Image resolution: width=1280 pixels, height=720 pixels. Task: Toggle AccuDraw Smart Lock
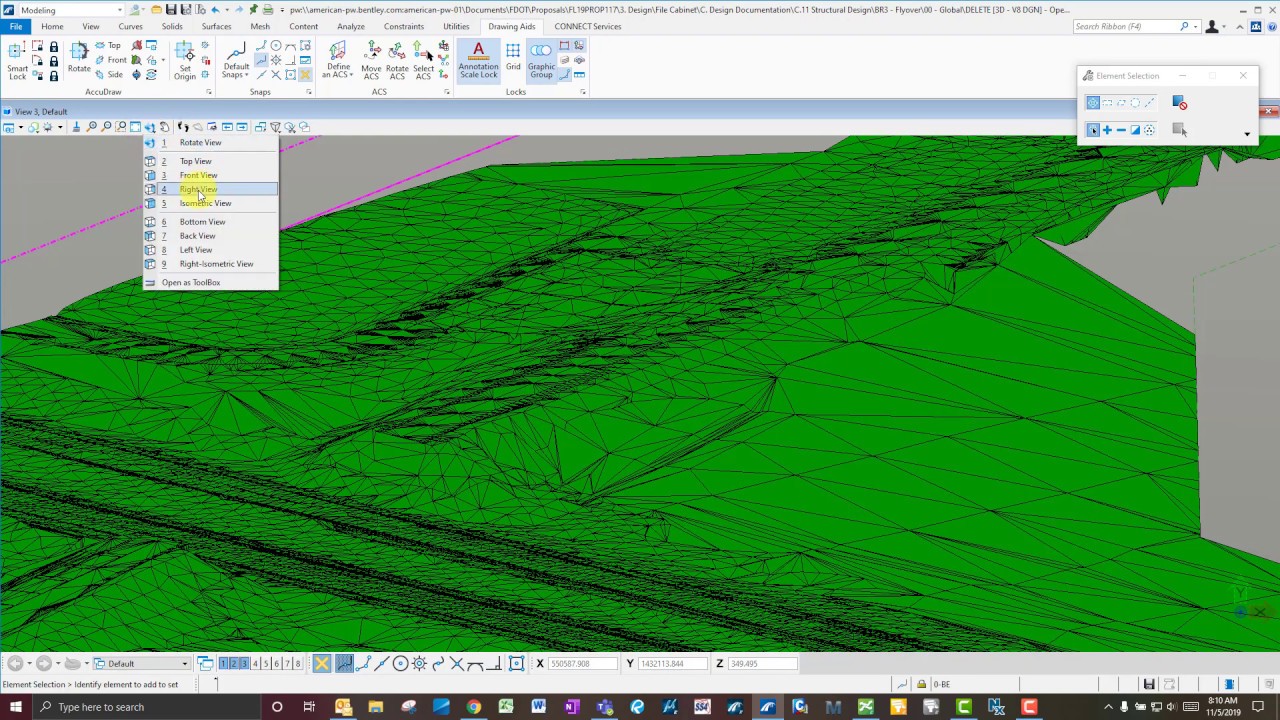click(x=18, y=62)
